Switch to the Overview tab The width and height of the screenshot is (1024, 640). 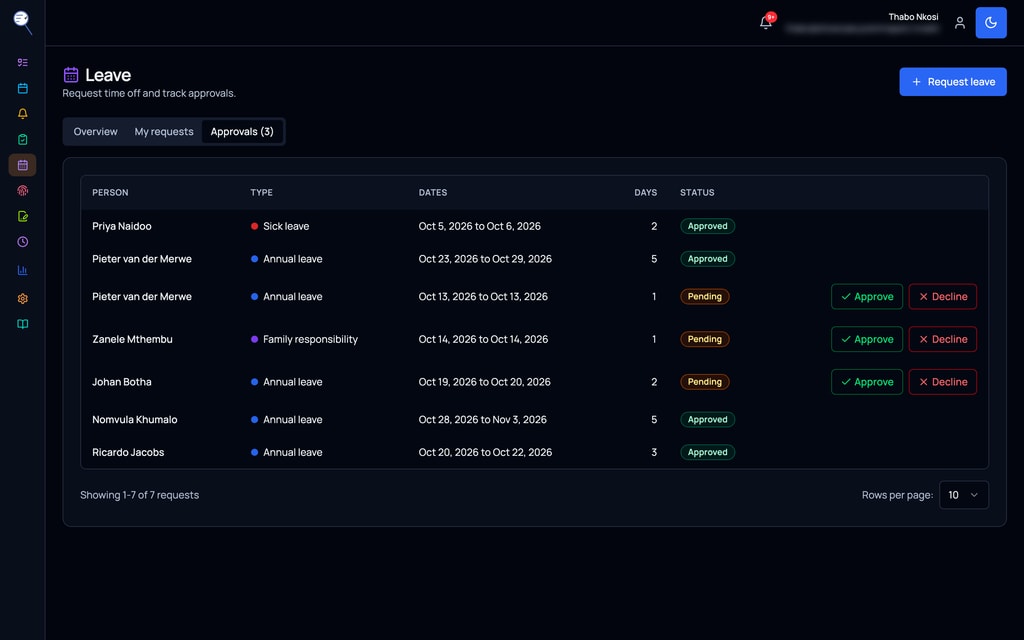[95, 131]
